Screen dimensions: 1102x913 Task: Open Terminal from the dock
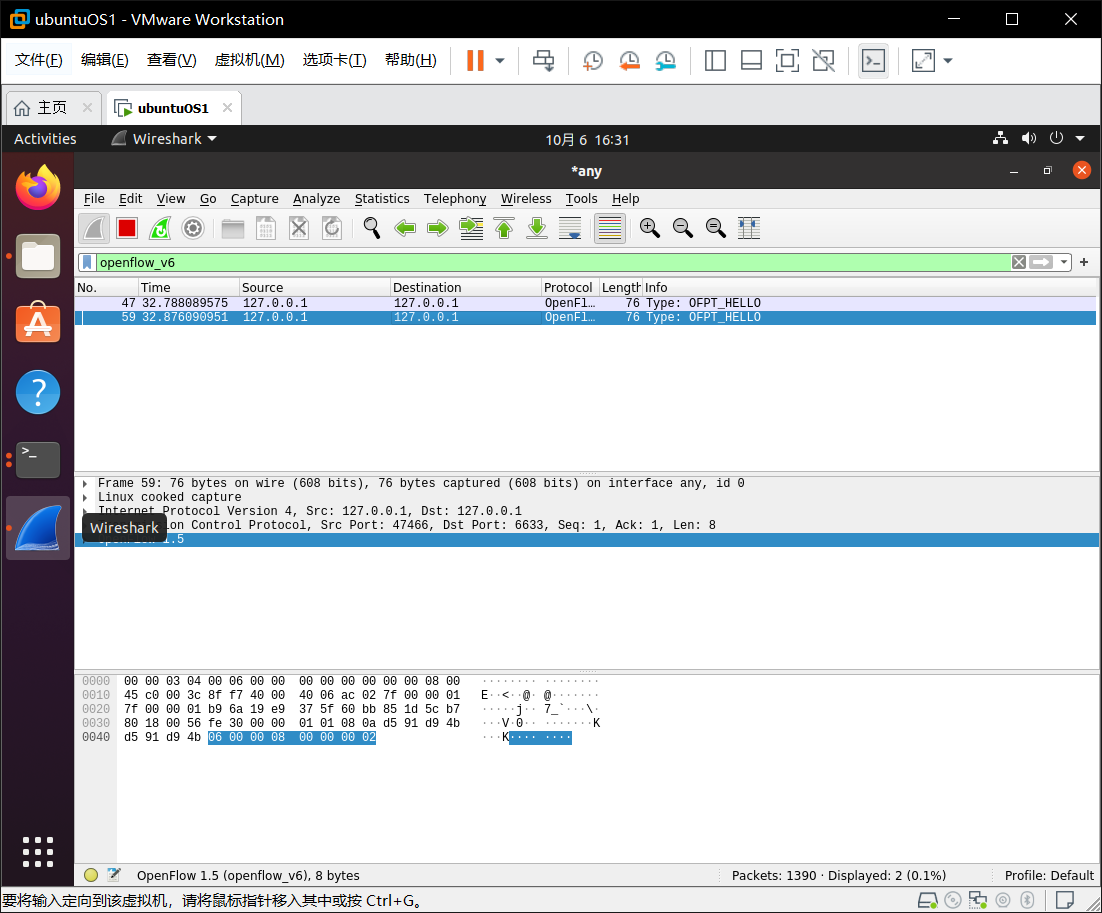38,460
